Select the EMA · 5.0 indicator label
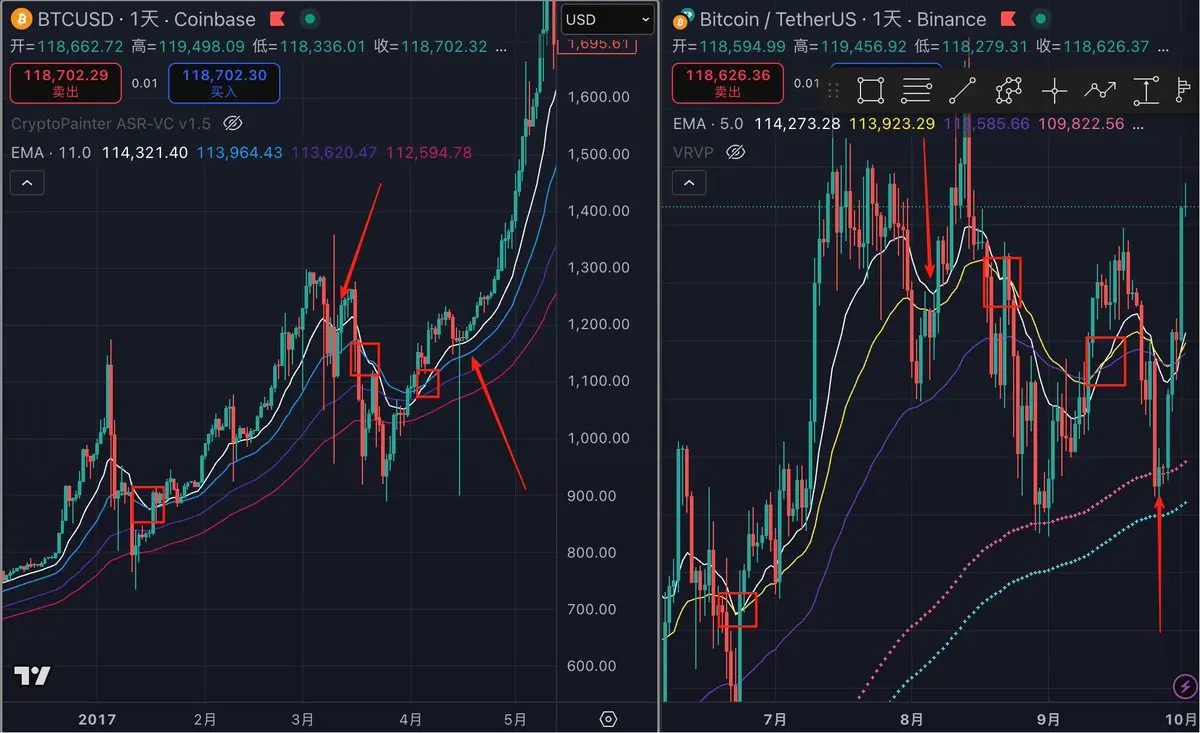 (709, 124)
